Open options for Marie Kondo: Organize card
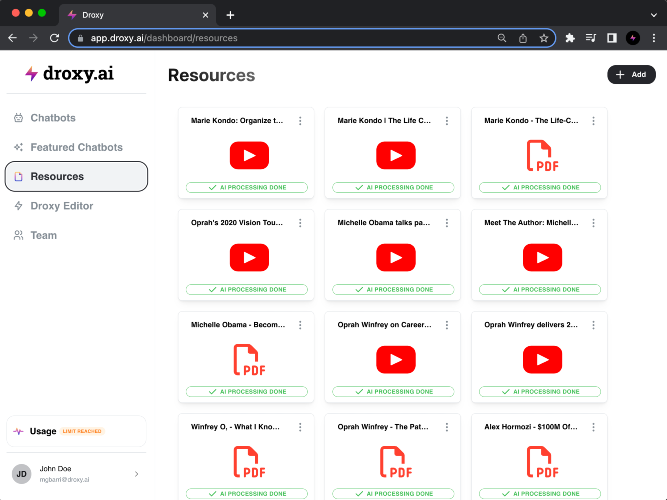The height and width of the screenshot is (500, 667). [300, 121]
